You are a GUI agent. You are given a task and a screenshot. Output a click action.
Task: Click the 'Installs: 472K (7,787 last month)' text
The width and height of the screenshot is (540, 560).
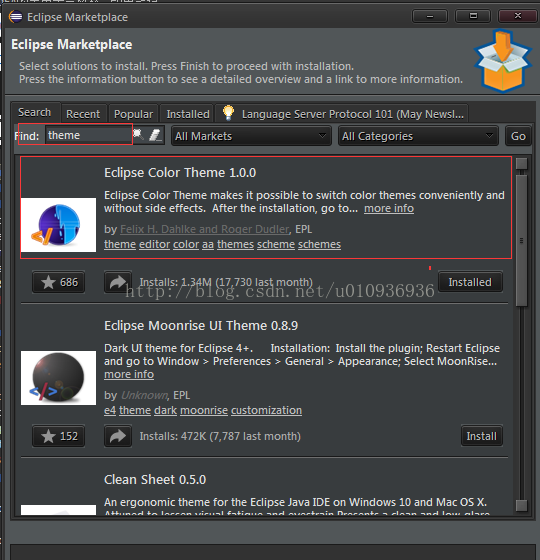pyautogui.click(x=220, y=436)
